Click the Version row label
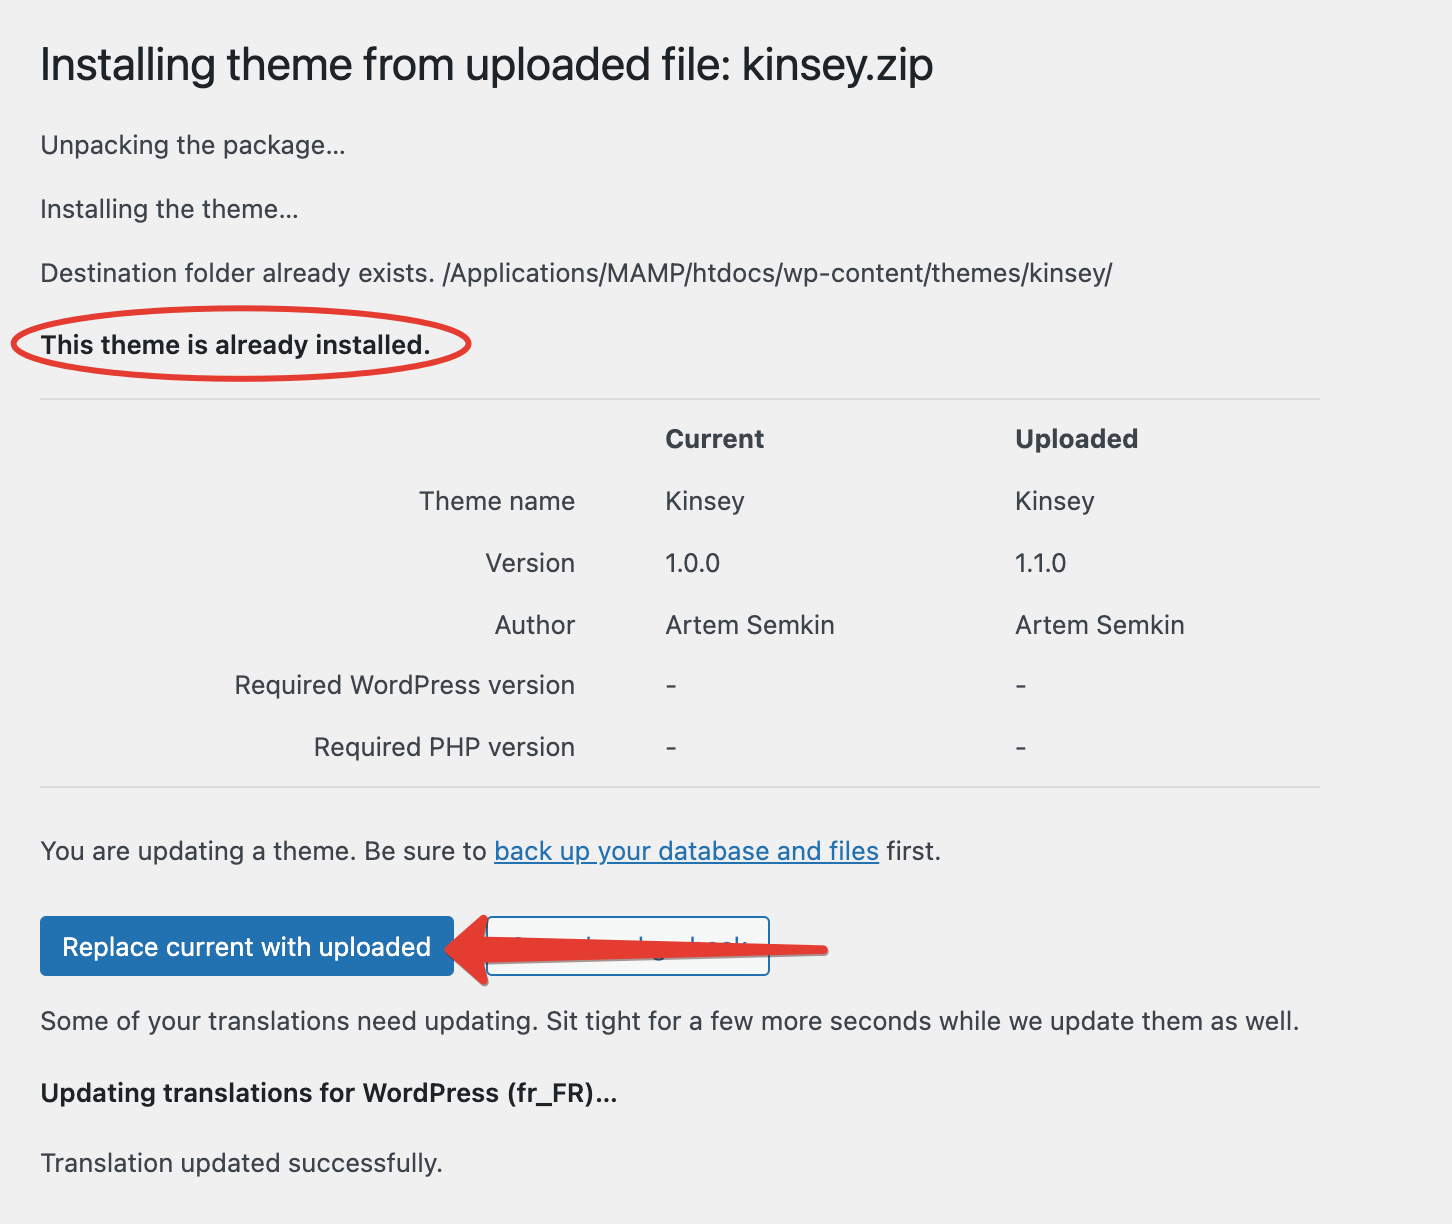Viewport: 1452px width, 1224px height. click(530, 563)
